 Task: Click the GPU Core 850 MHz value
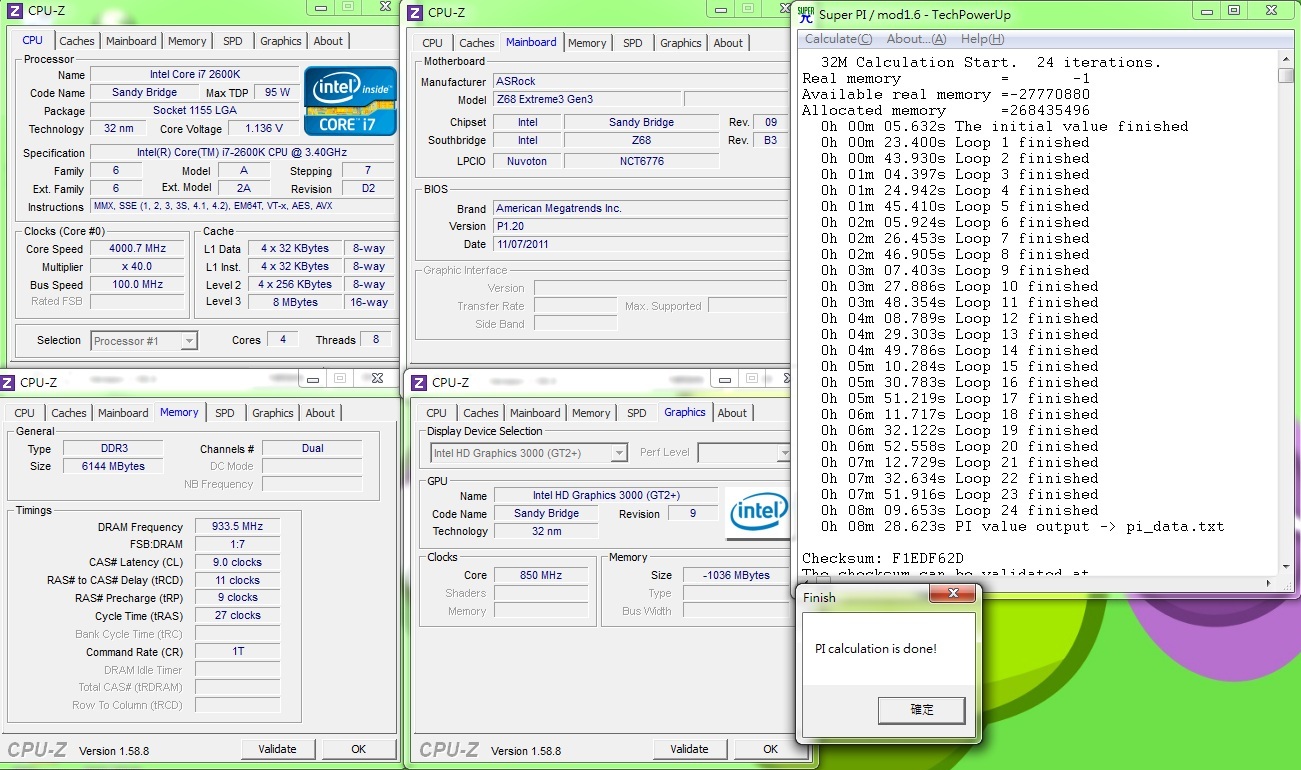[x=541, y=575]
